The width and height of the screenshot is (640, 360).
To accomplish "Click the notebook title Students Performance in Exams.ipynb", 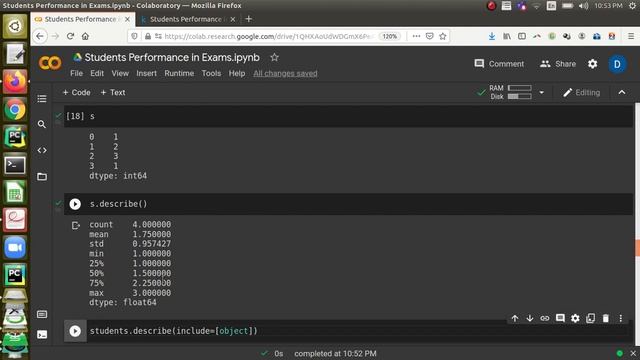I will pyautogui.click(x=172, y=58).
